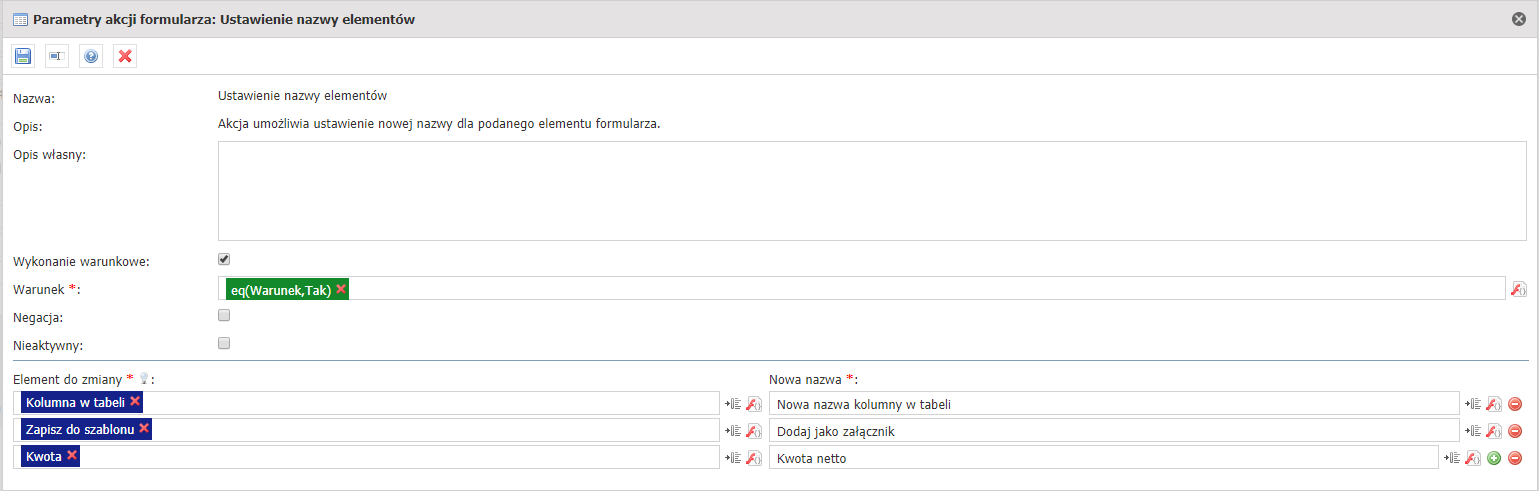Viewport: 1539px width, 491px height.
Task: Remove the Kwota netto row
Action: (1515, 458)
